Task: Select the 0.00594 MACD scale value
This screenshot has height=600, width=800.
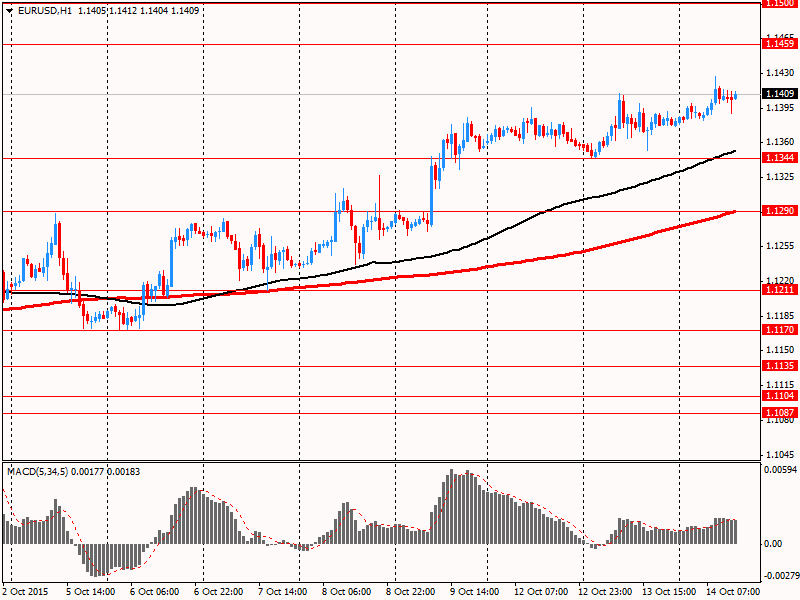Action: [x=780, y=469]
